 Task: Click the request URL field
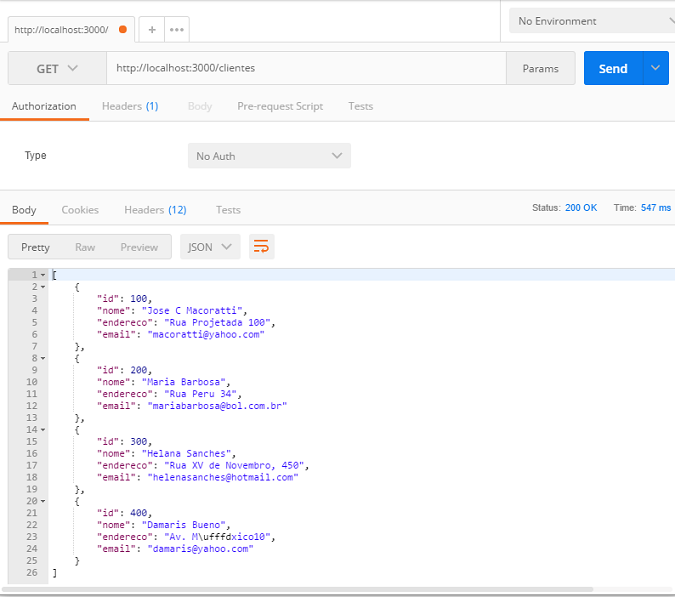(306, 68)
